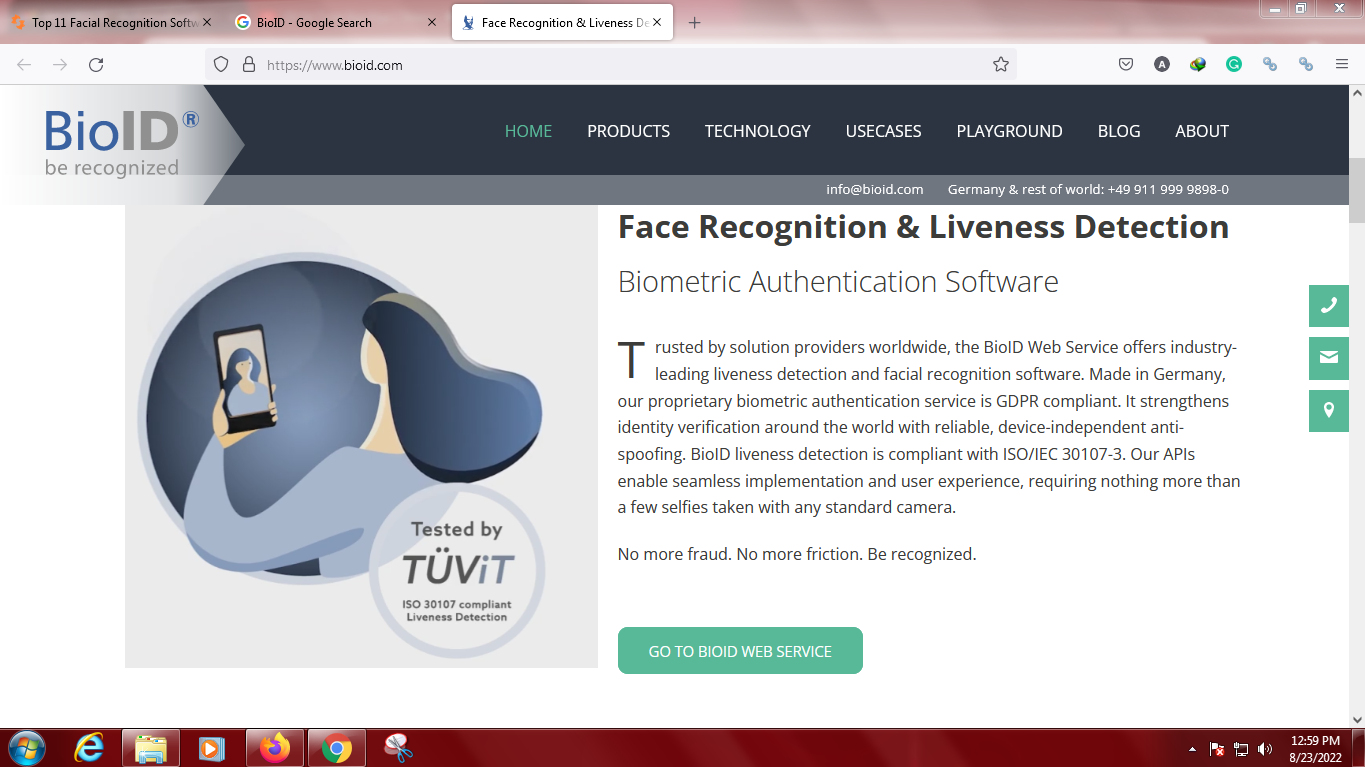1365x767 pixels.
Task: Open the BLOG navigation item
Action: pyautogui.click(x=1119, y=131)
